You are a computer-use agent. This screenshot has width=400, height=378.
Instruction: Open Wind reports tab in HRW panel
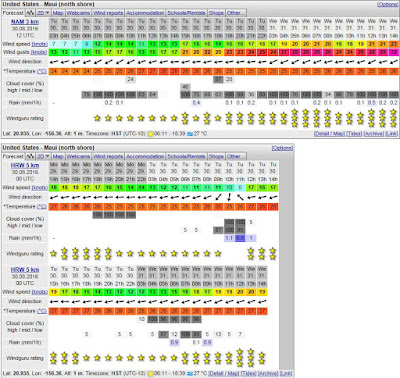tap(108, 156)
